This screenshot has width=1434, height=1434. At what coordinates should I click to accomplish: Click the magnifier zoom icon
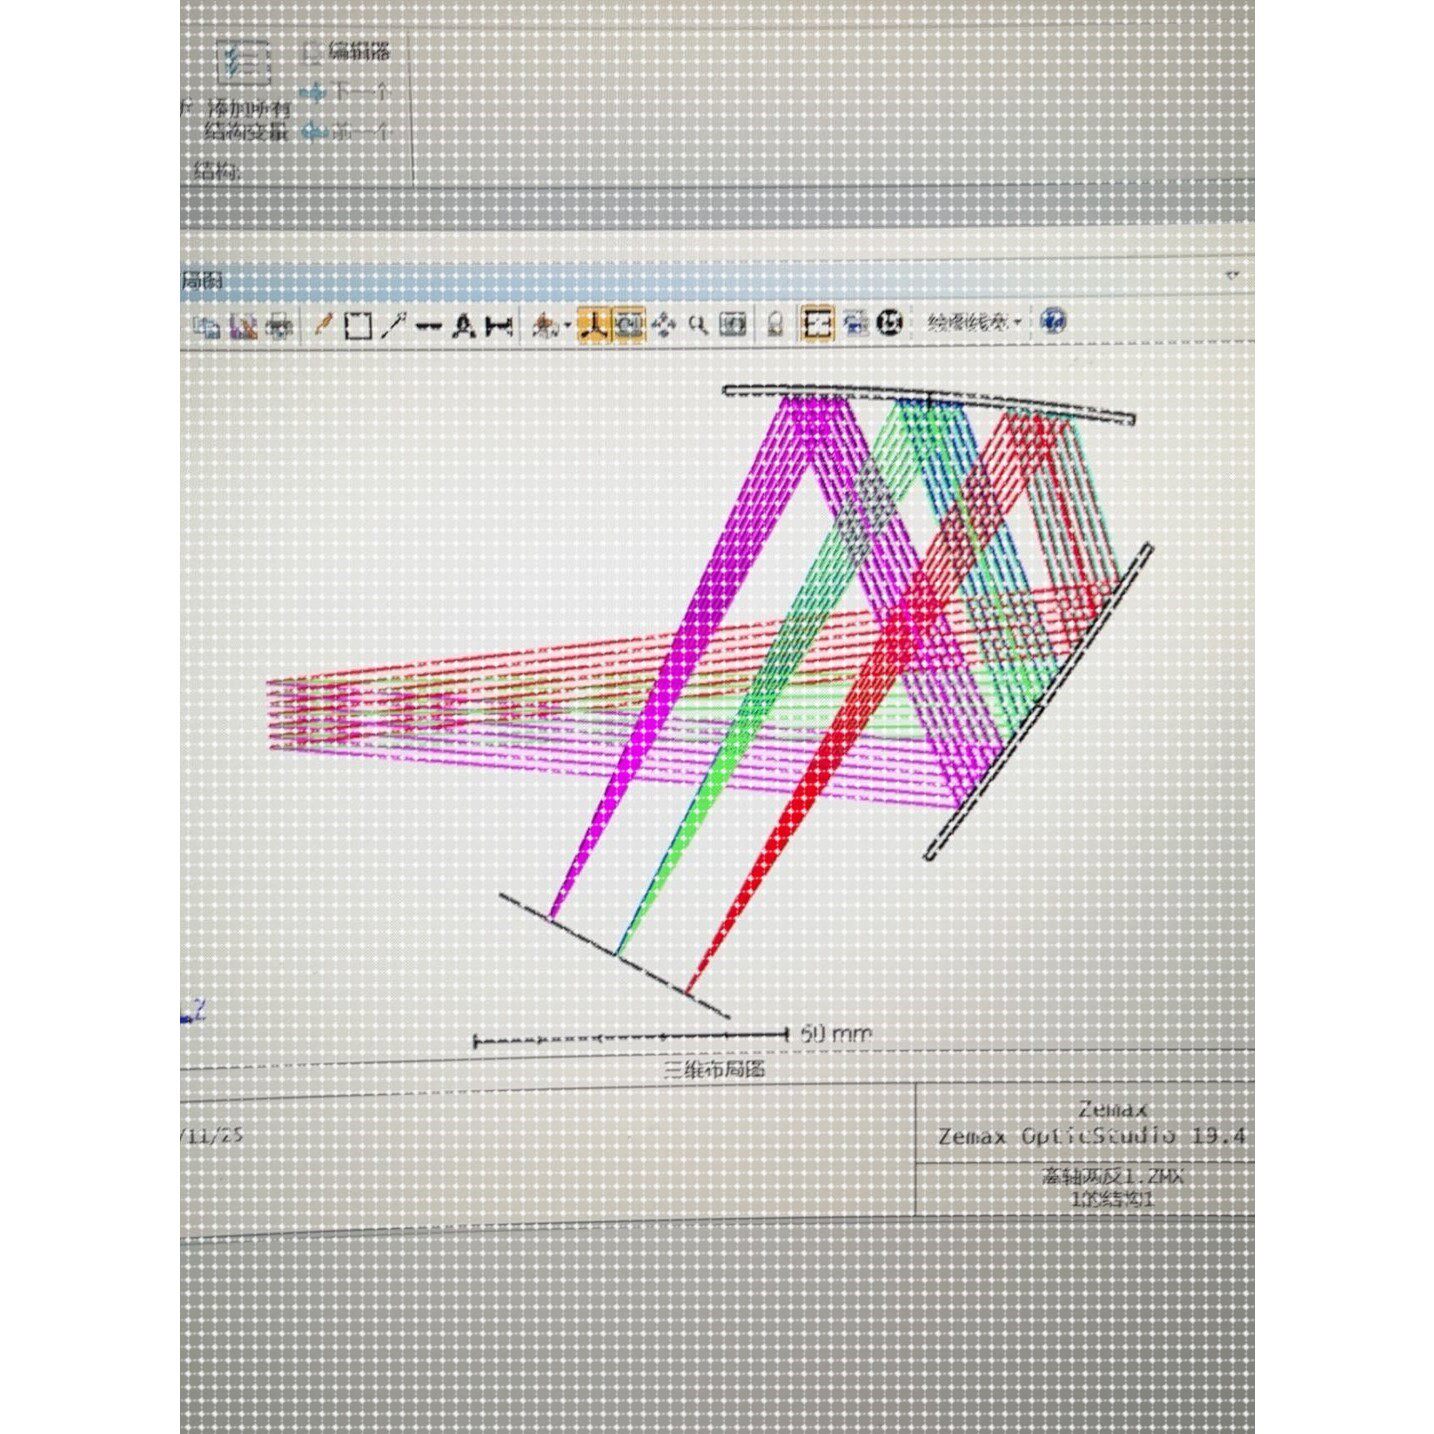pyautogui.click(x=697, y=325)
